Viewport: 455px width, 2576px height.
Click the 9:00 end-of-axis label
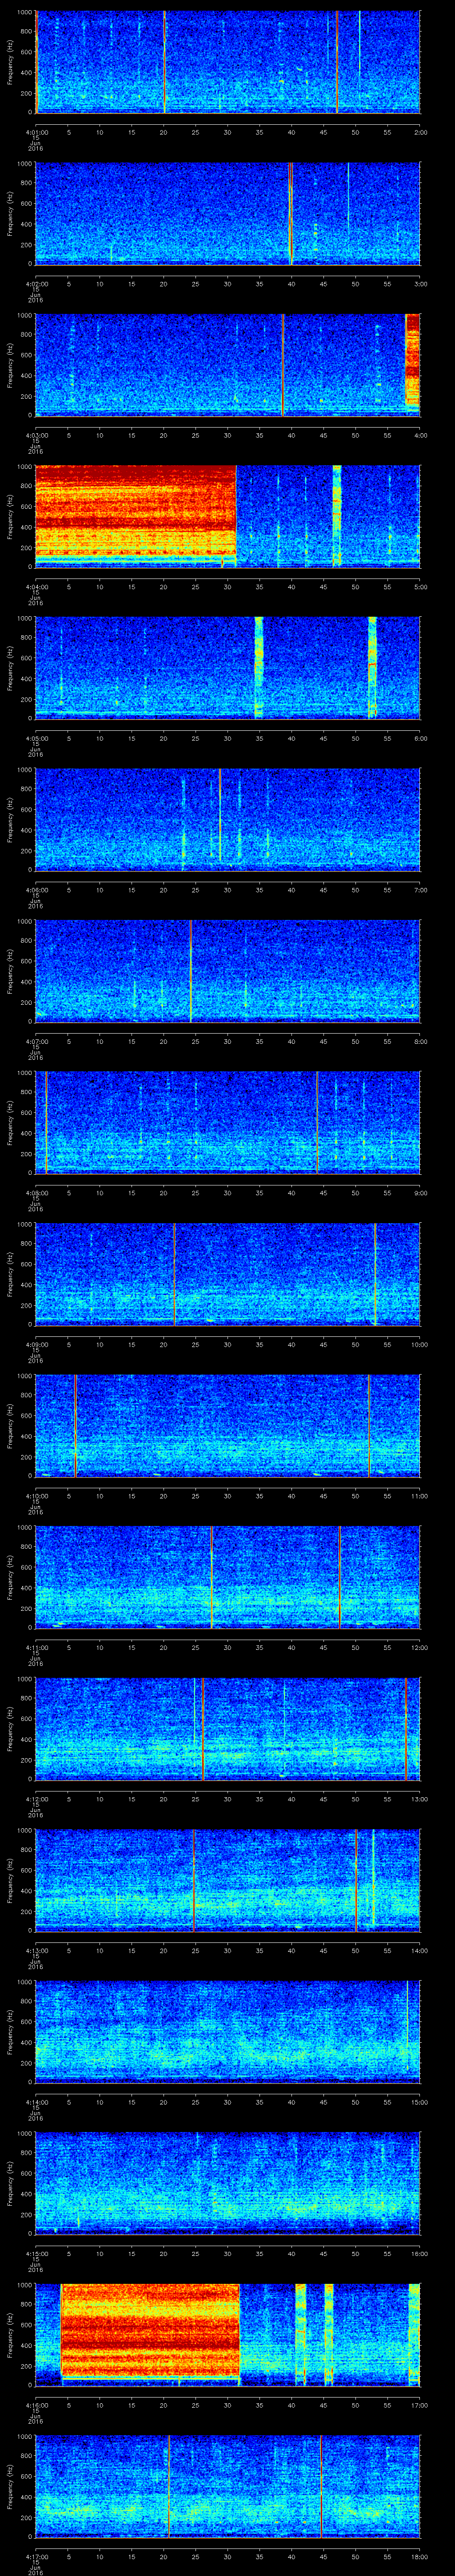pos(420,1192)
